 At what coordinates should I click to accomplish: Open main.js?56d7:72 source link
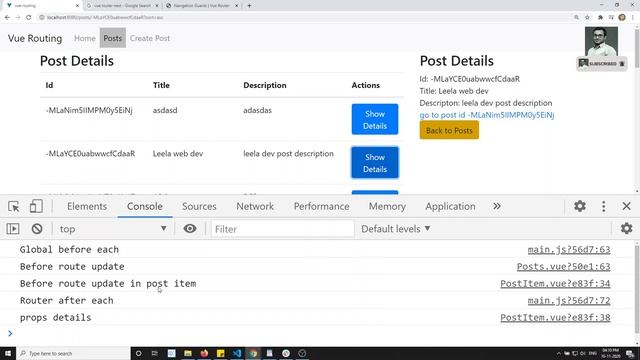569,300
